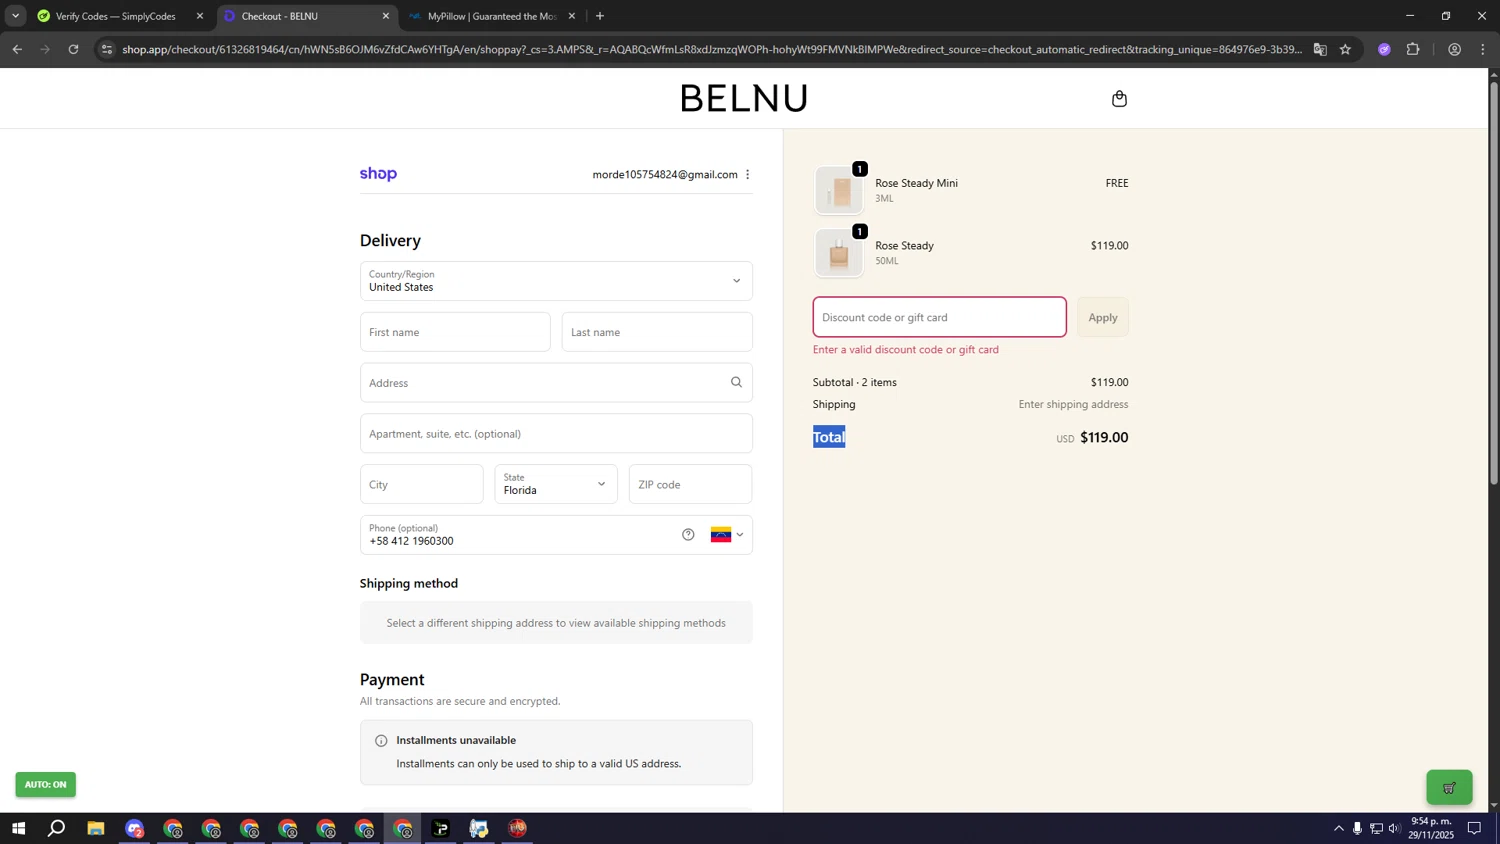1500x844 pixels.
Task: Click the $119.00 total amount
Action: 1104,438
